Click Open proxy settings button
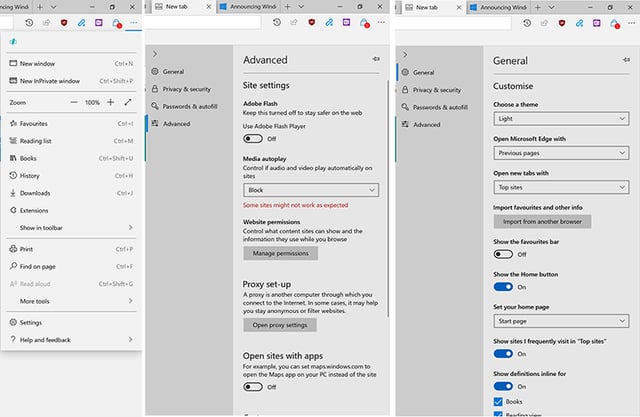Viewport: 640px width, 417px height. 280,325
